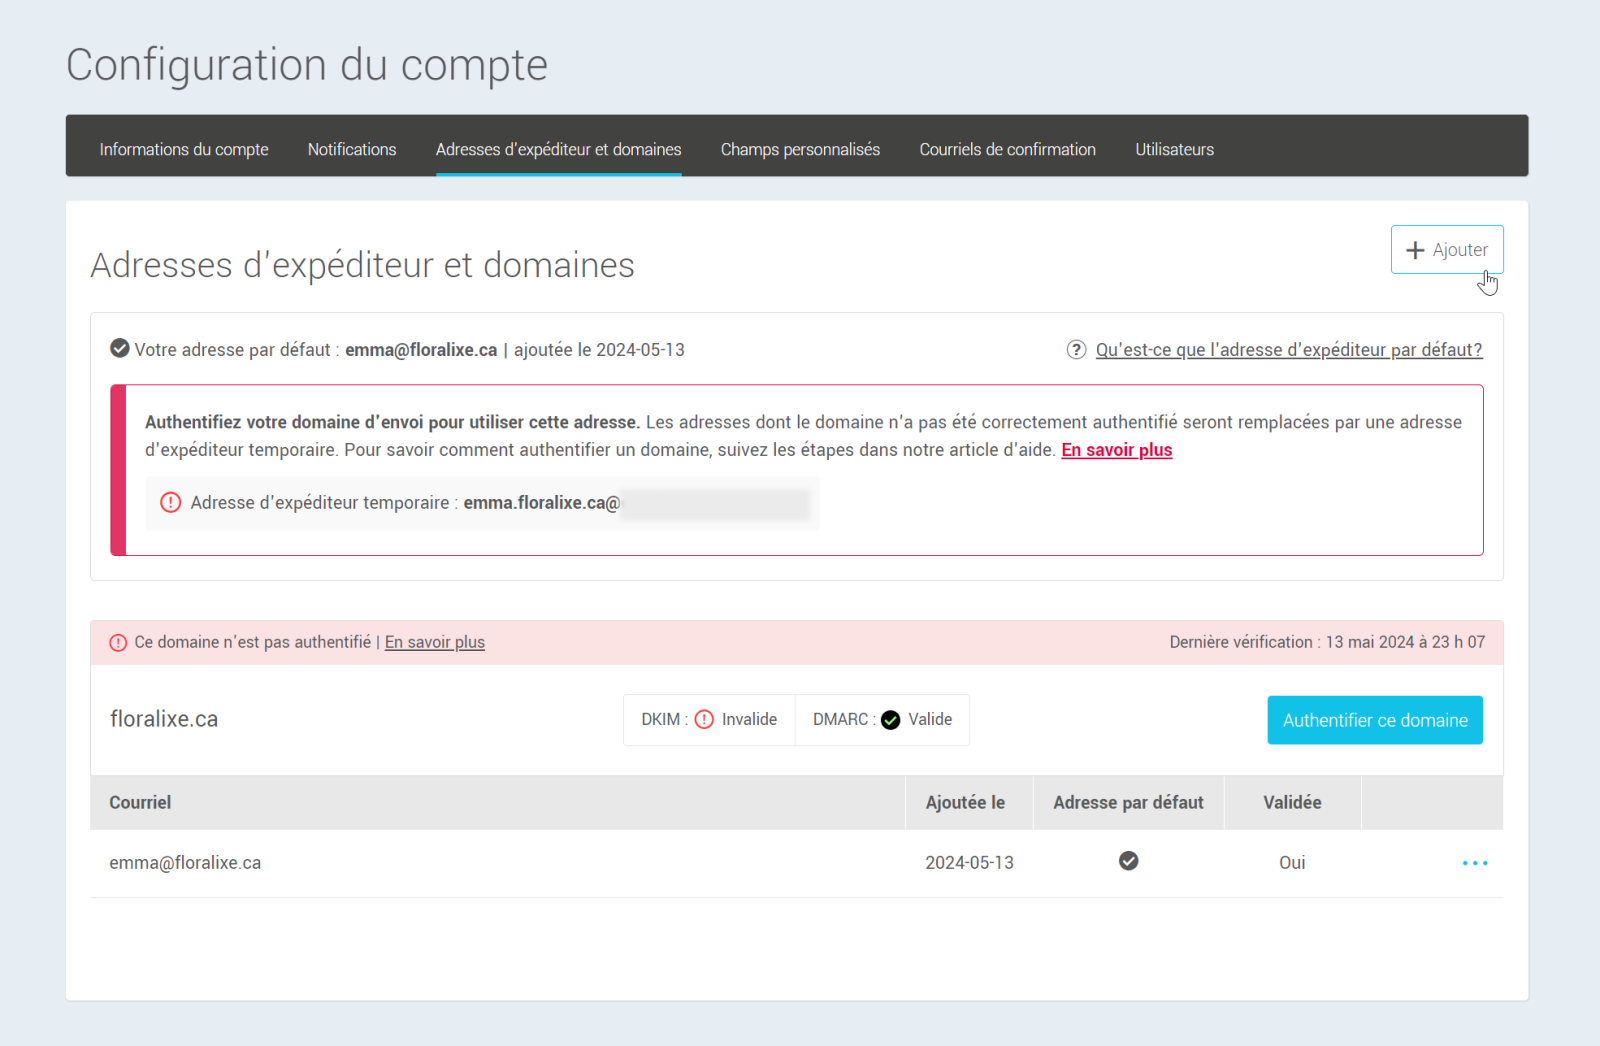Click the Authentifier ce domaine button
Image resolution: width=1600 pixels, height=1046 pixels.
pos(1374,719)
